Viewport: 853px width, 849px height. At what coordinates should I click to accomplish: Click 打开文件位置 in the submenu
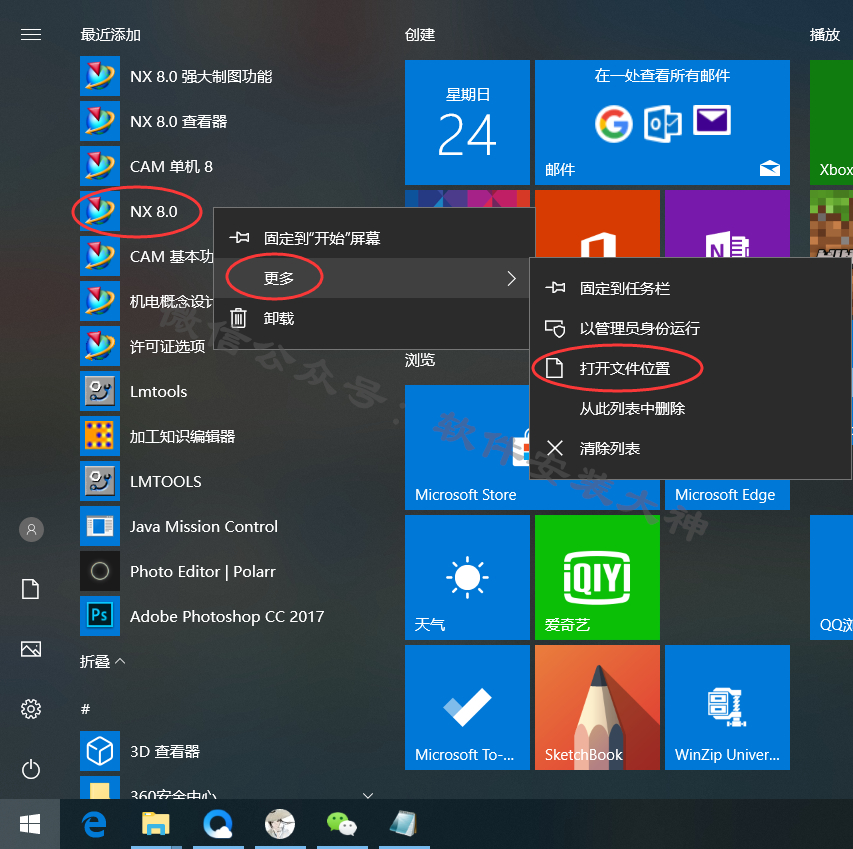coord(690,369)
